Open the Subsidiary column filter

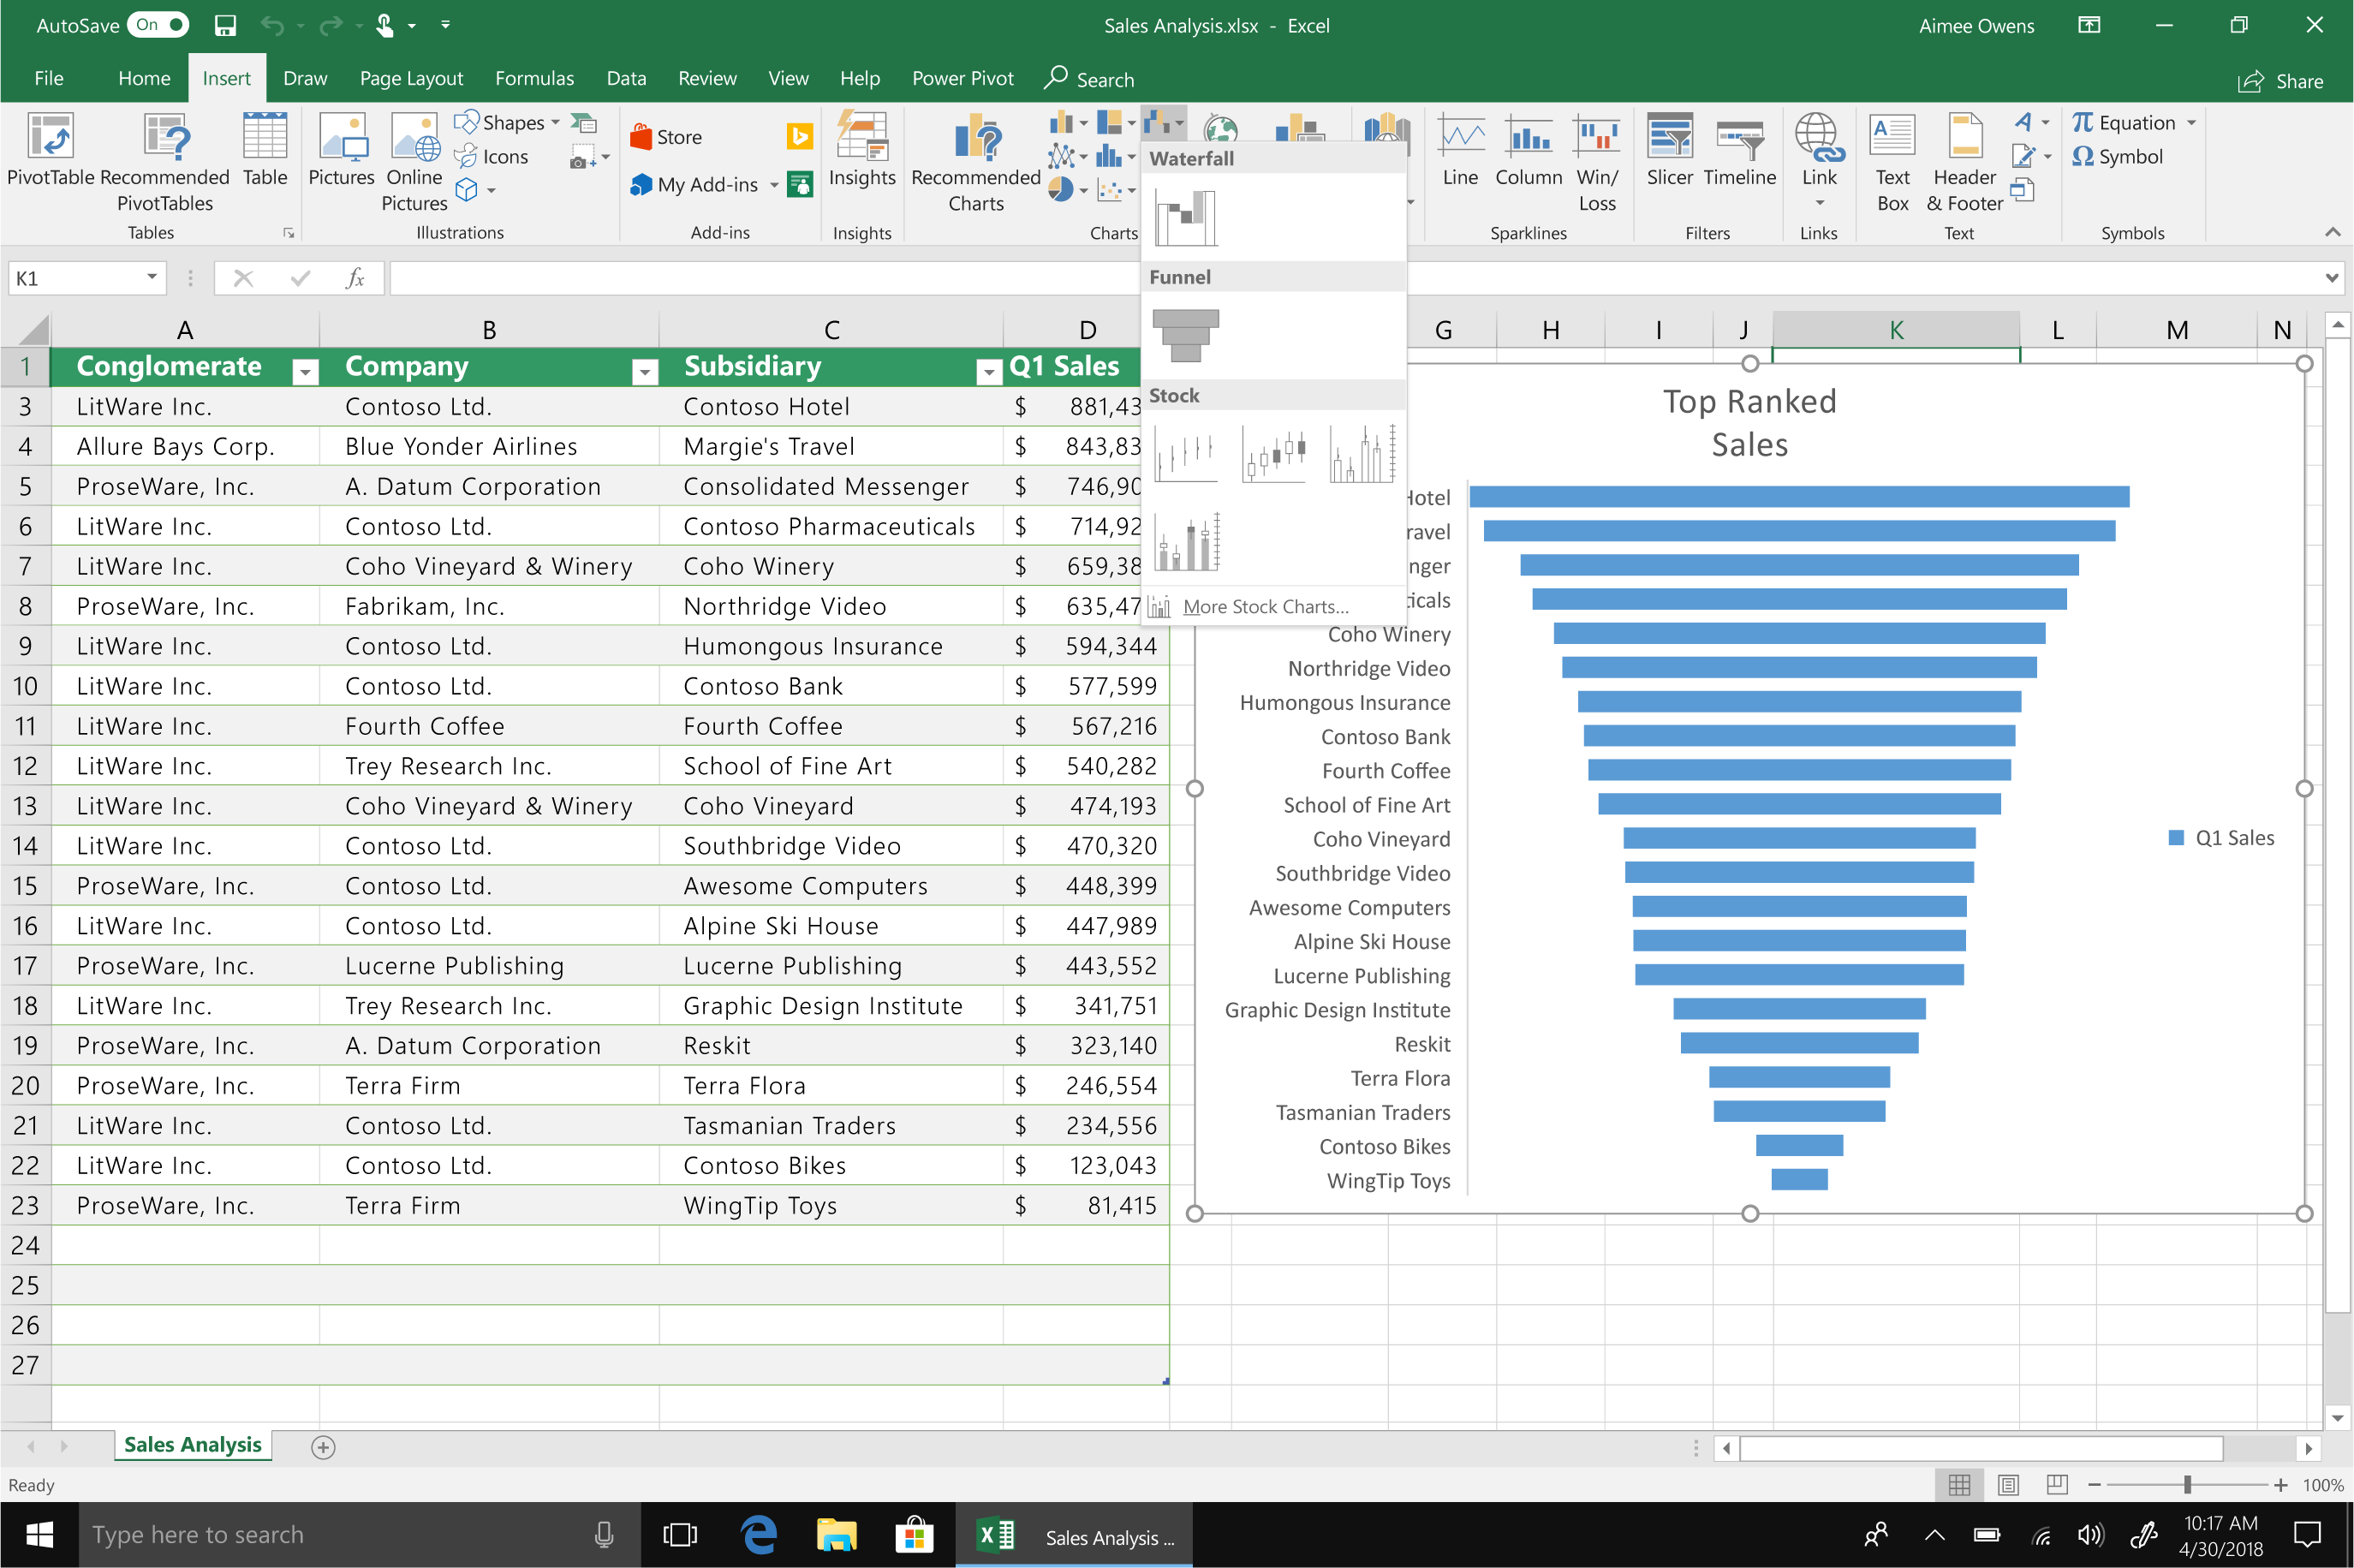pos(988,372)
